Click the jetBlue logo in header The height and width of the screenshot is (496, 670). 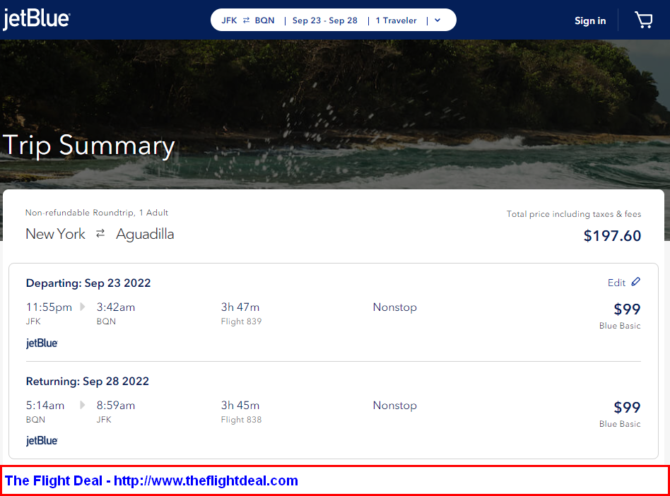(36, 19)
